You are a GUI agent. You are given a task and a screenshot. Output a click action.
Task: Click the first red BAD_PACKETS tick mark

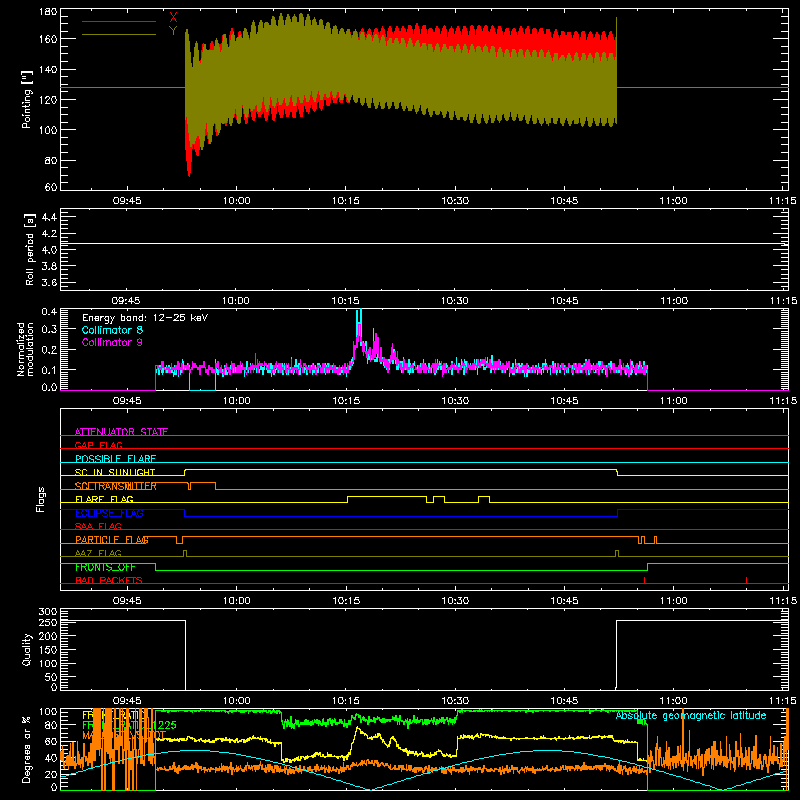644,580
